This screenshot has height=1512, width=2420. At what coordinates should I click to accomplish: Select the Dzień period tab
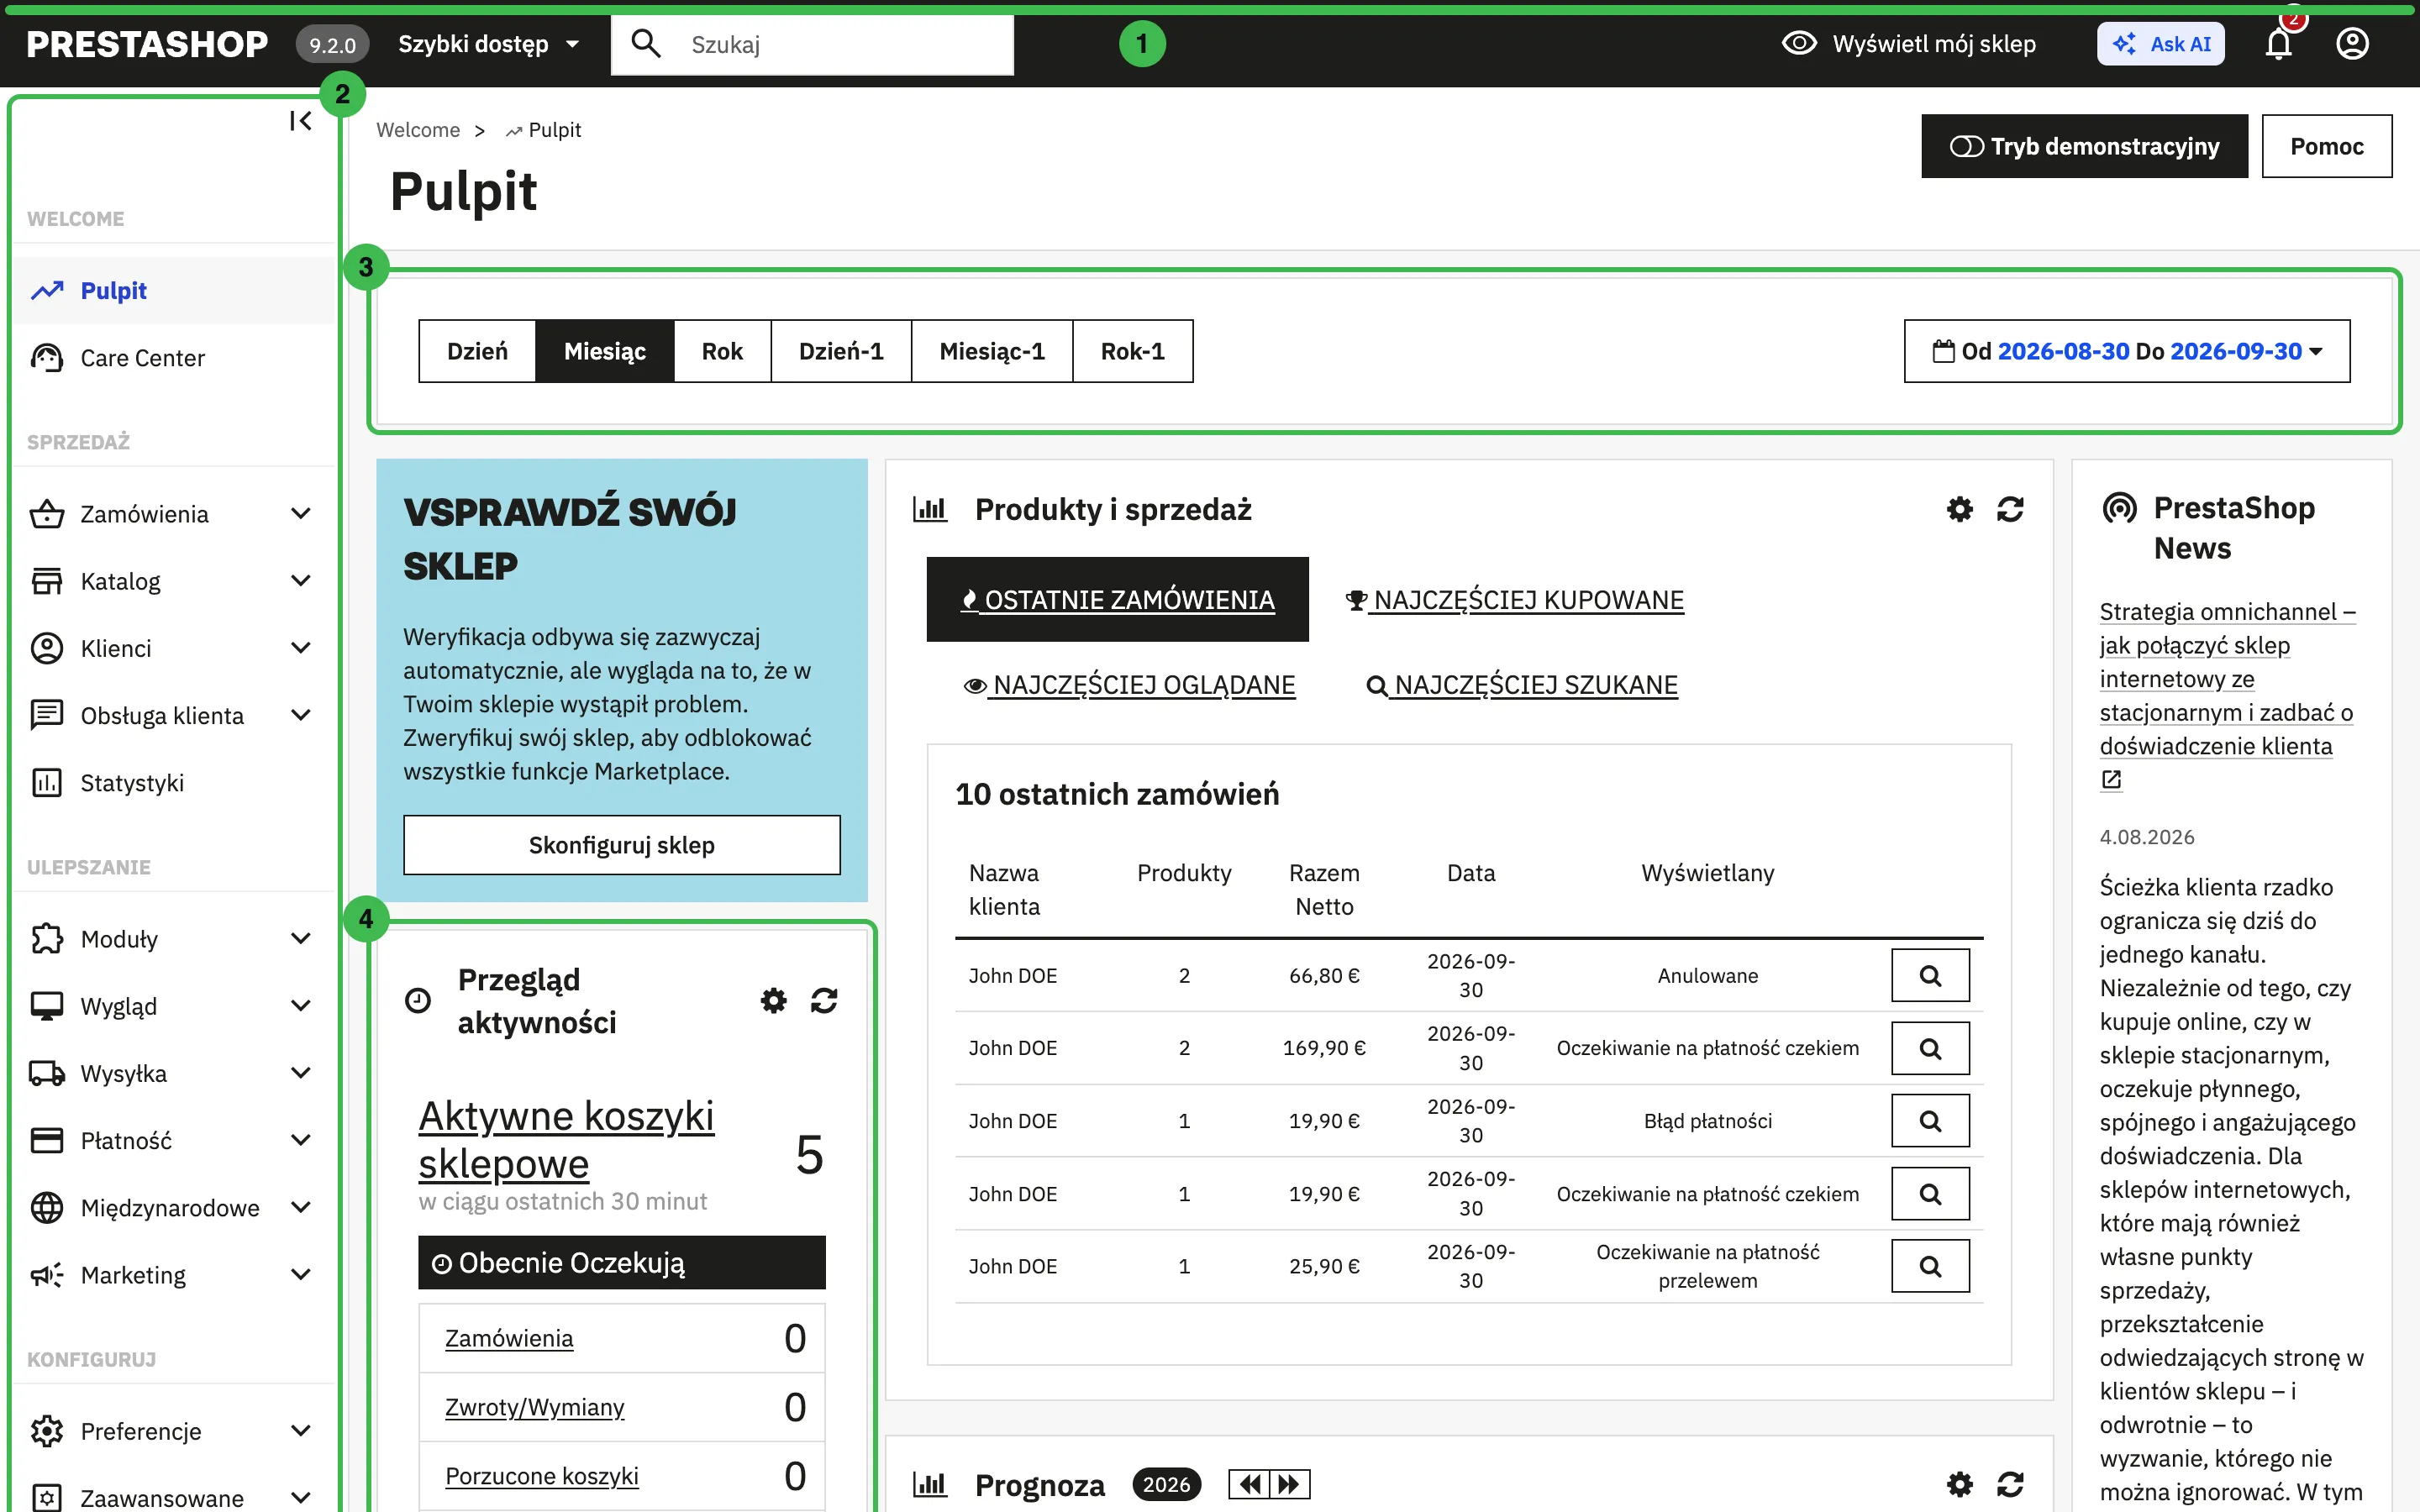click(x=477, y=351)
